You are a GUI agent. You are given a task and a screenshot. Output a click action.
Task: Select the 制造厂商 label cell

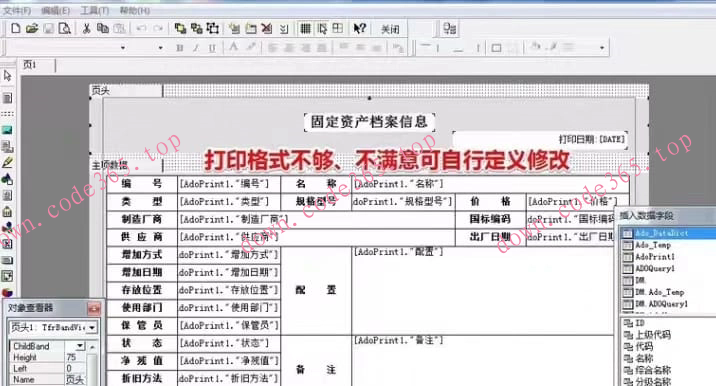click(x=142, y=219)
